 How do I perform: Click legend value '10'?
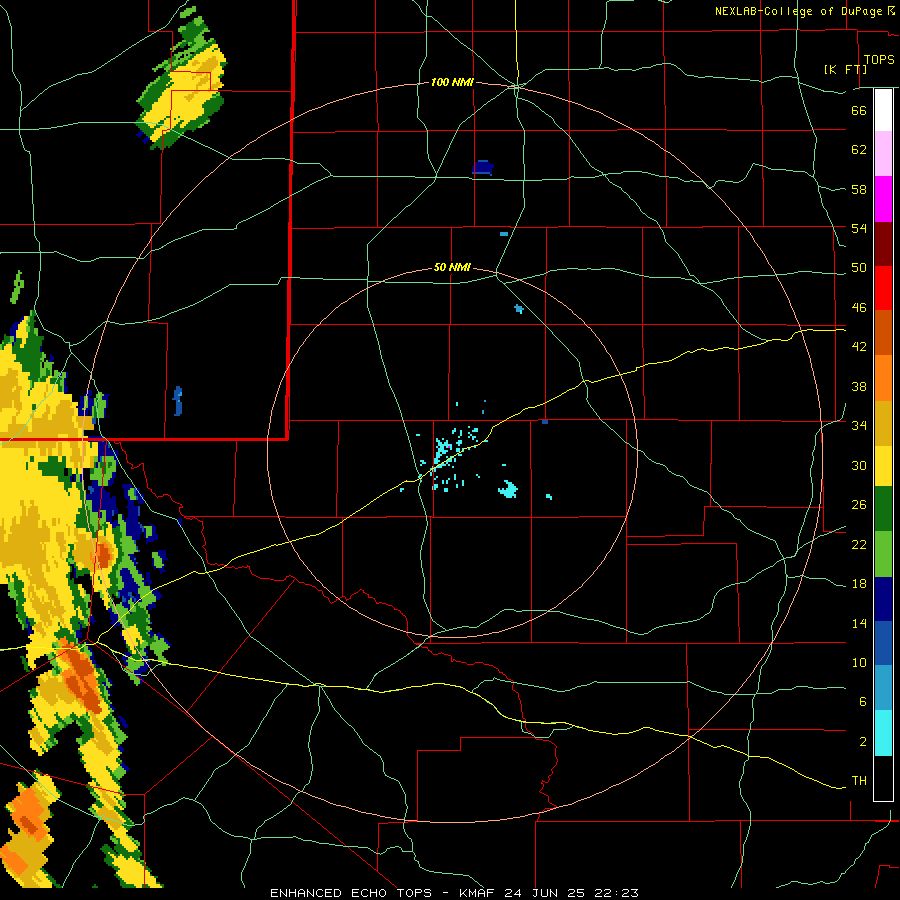[x=859, y=663]
